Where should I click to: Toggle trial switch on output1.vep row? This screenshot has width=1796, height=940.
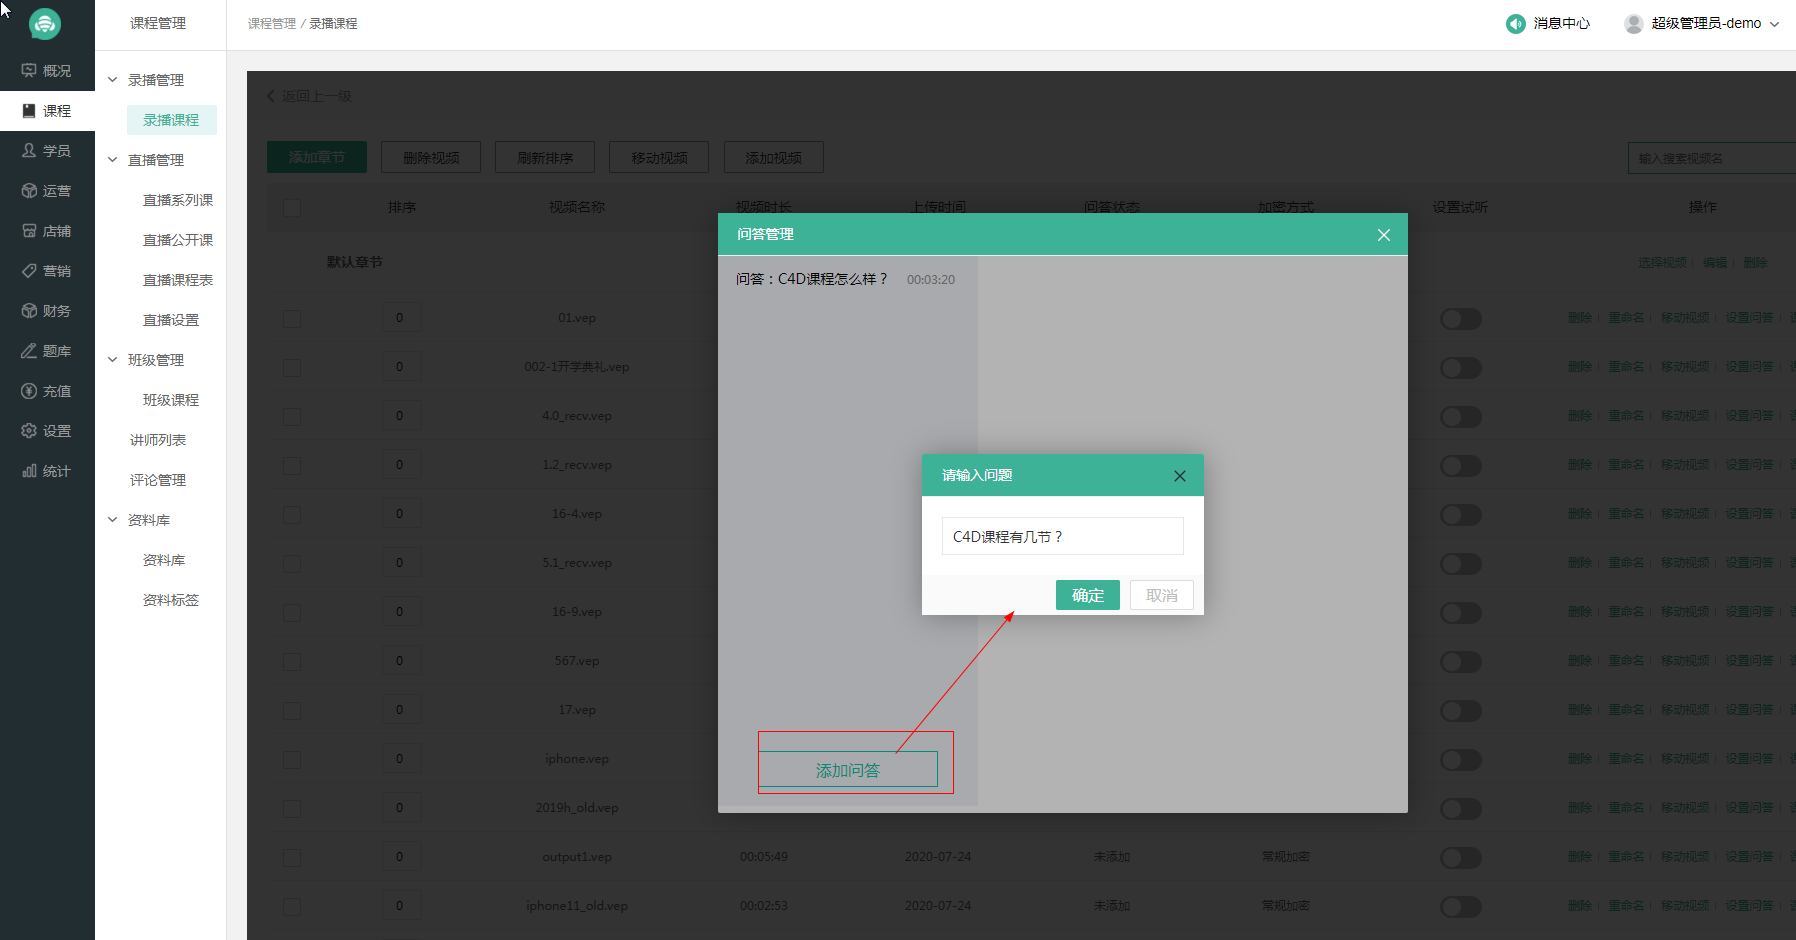click(x=1460, y=858)
